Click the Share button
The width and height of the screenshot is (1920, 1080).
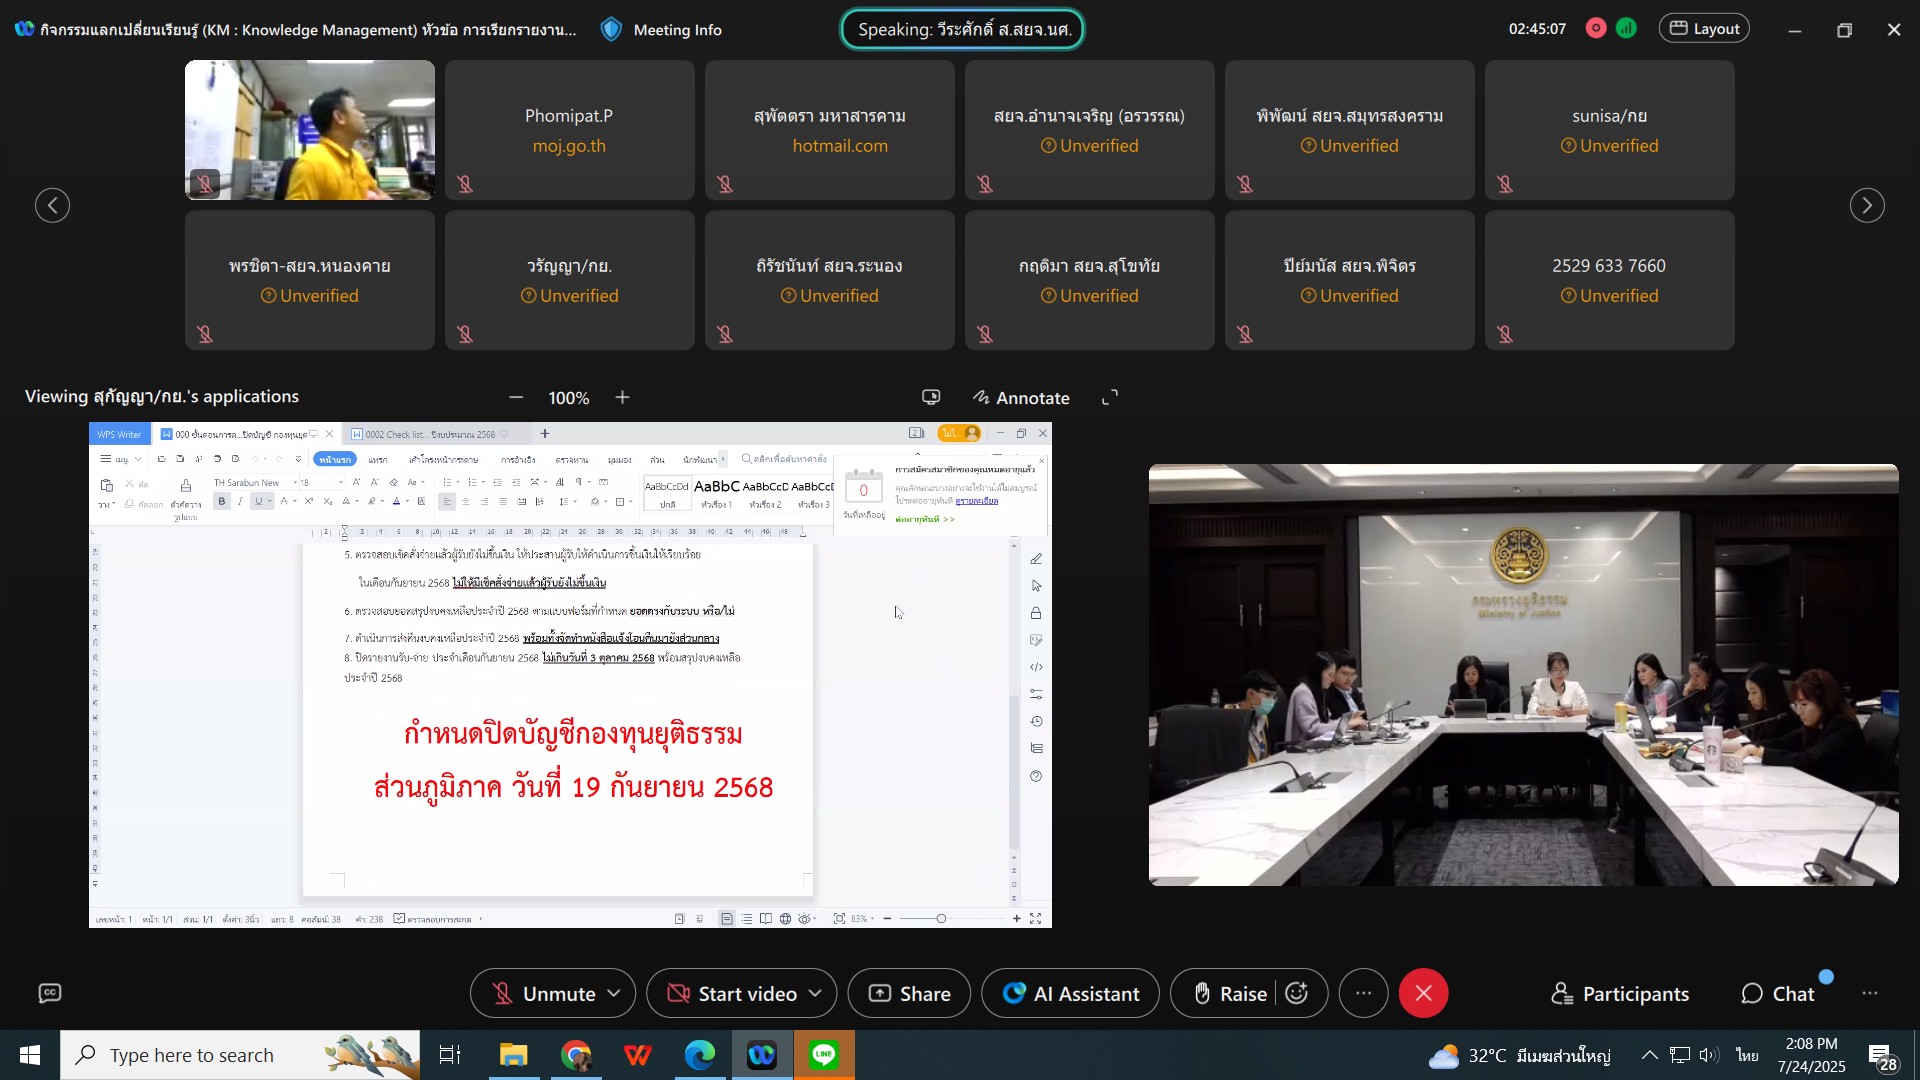(x=909, y=993)
